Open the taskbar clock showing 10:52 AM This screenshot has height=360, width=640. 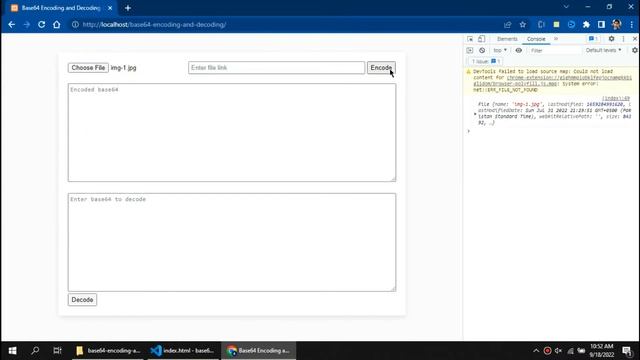(x=602, y=351)
